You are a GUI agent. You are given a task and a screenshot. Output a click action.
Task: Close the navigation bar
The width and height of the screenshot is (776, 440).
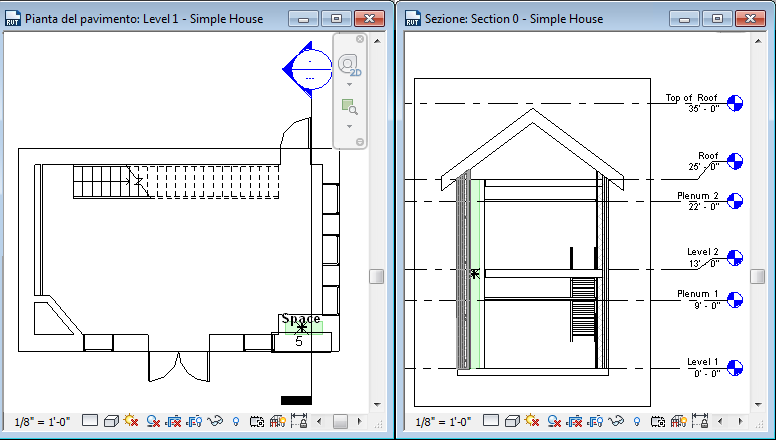[360, 39]
